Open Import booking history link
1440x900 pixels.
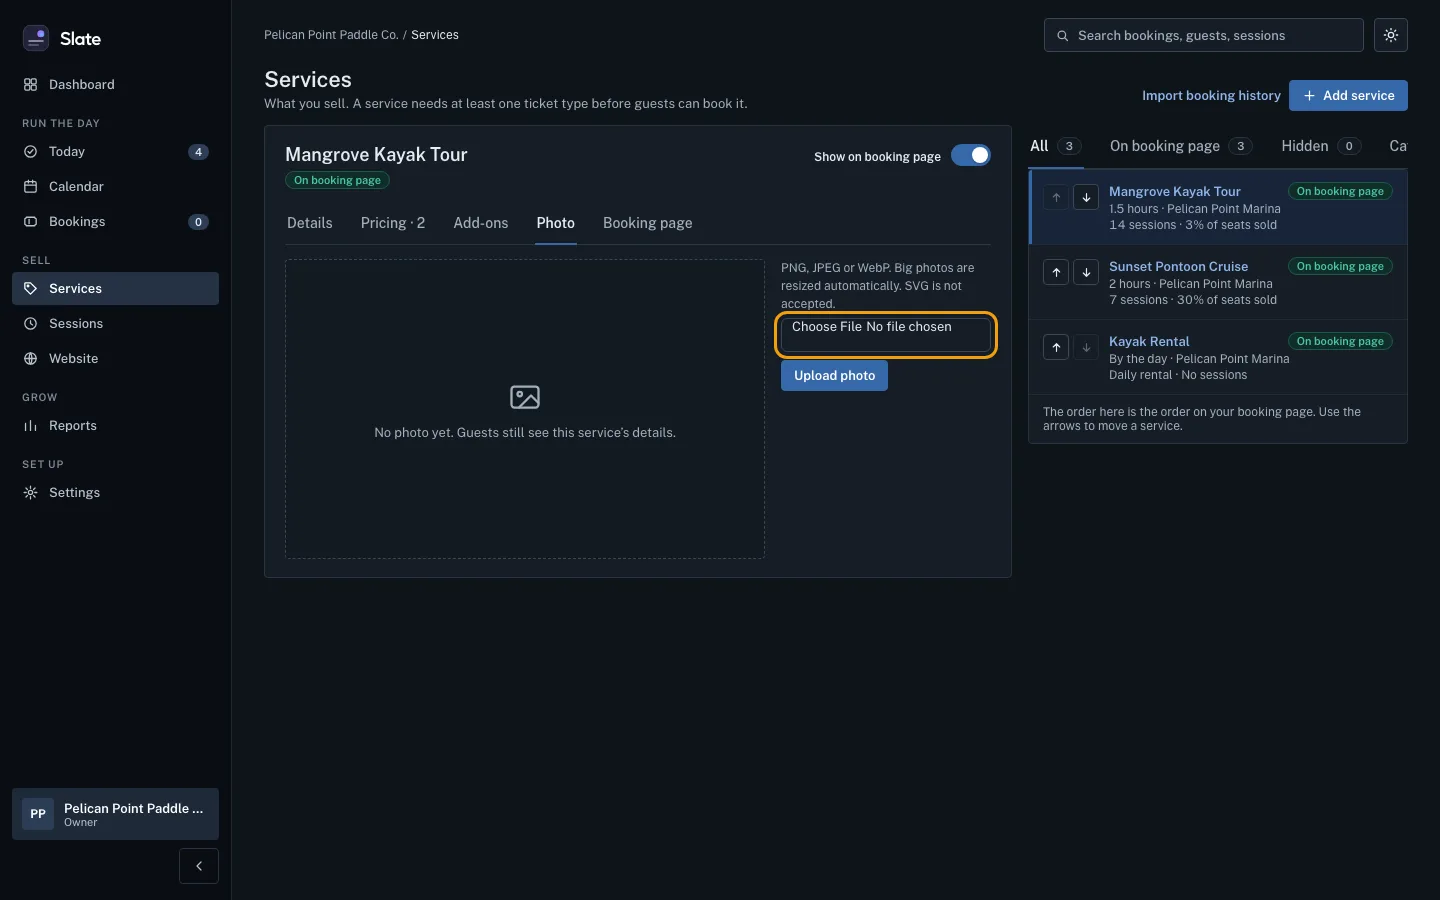(x=1211, y=96)
